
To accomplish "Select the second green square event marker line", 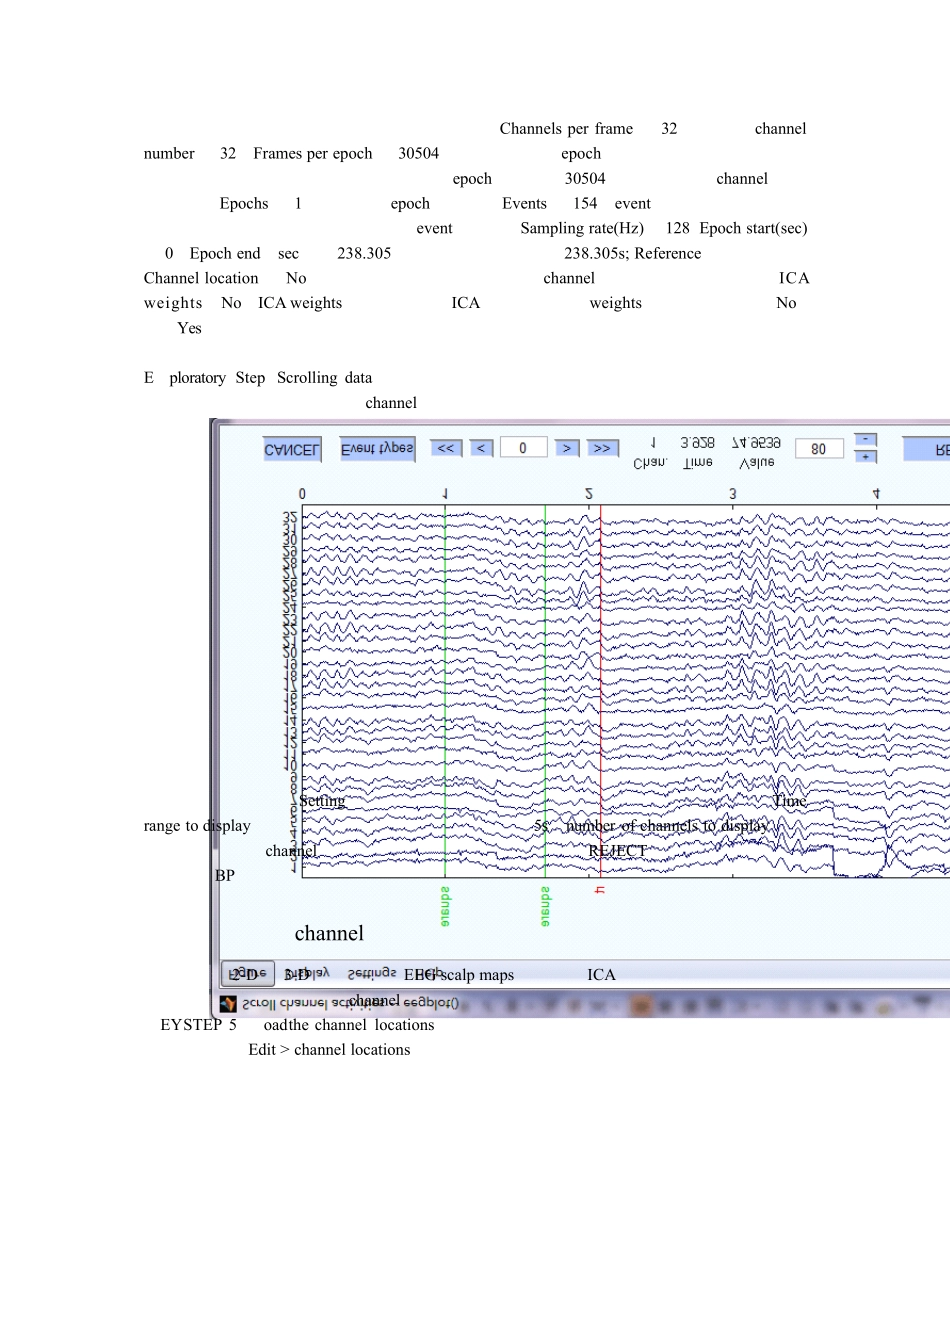I will coord(545,691).
